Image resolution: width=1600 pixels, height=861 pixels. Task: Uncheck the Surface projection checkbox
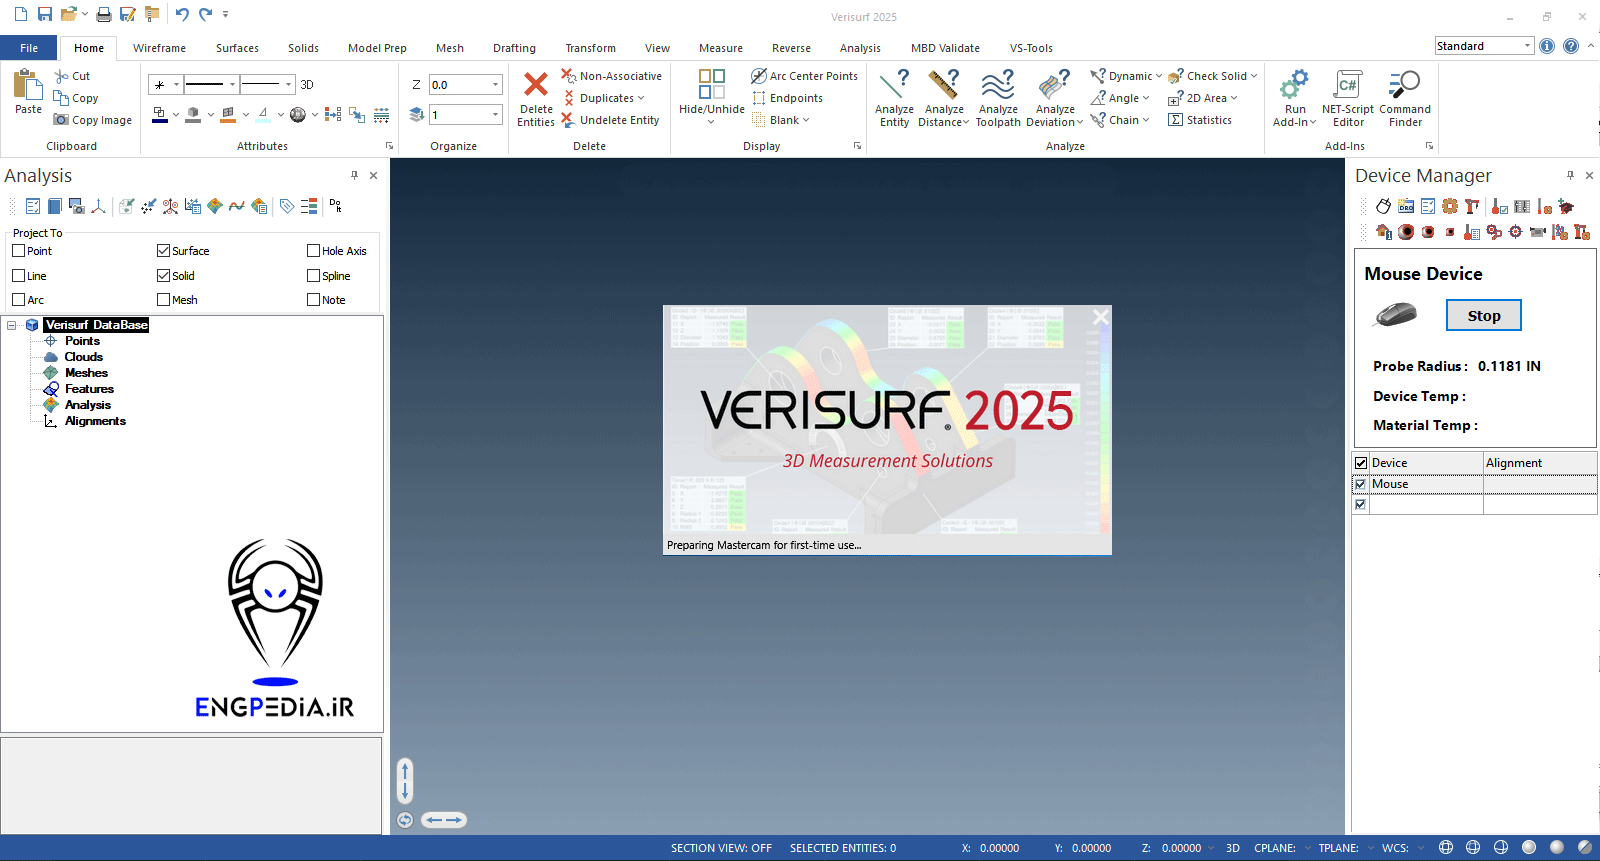(163, 251)
